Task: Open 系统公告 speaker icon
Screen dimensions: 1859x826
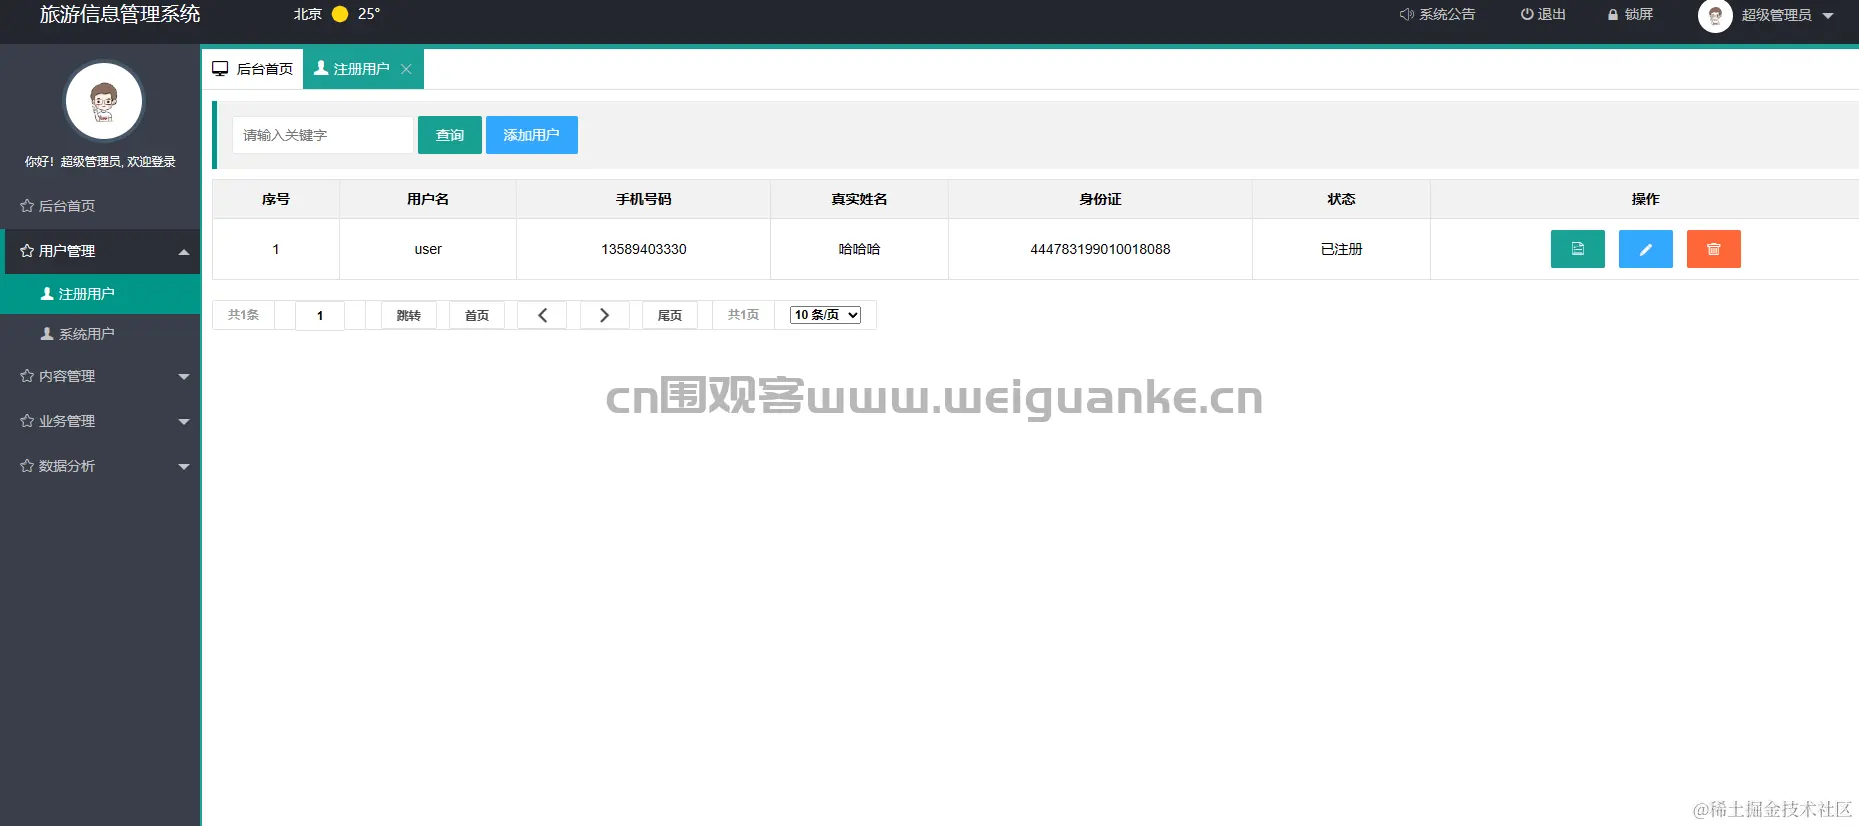Action: click(x=1406, y=15)
